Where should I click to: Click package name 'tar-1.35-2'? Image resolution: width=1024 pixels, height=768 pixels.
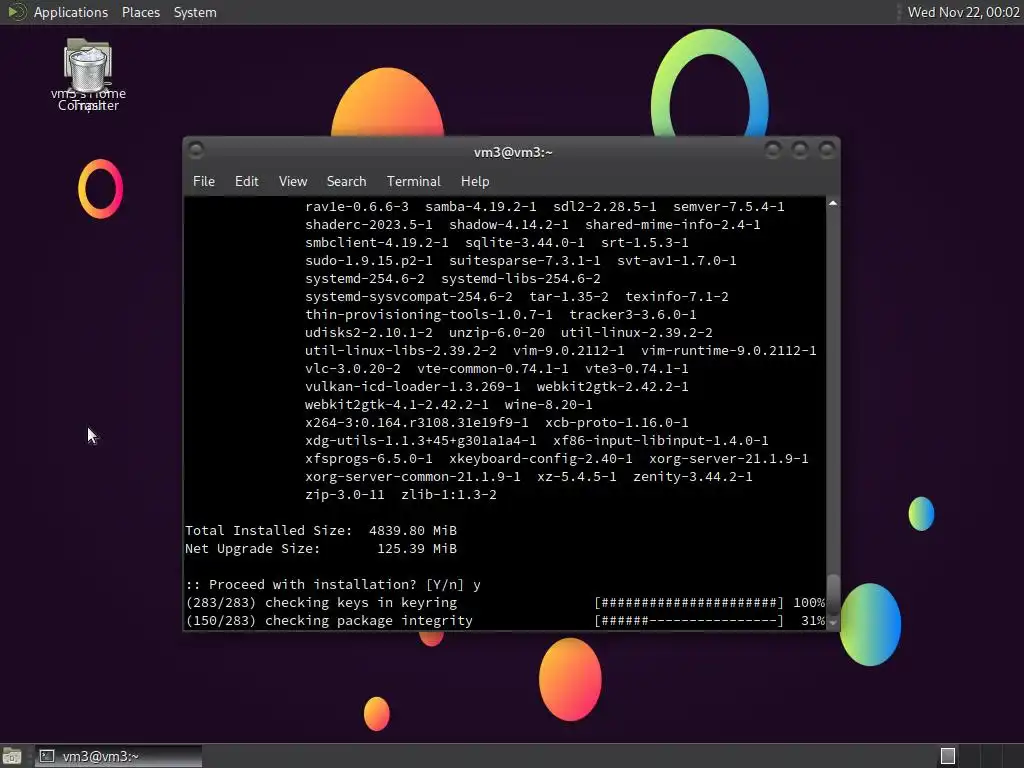coord(569,296)
